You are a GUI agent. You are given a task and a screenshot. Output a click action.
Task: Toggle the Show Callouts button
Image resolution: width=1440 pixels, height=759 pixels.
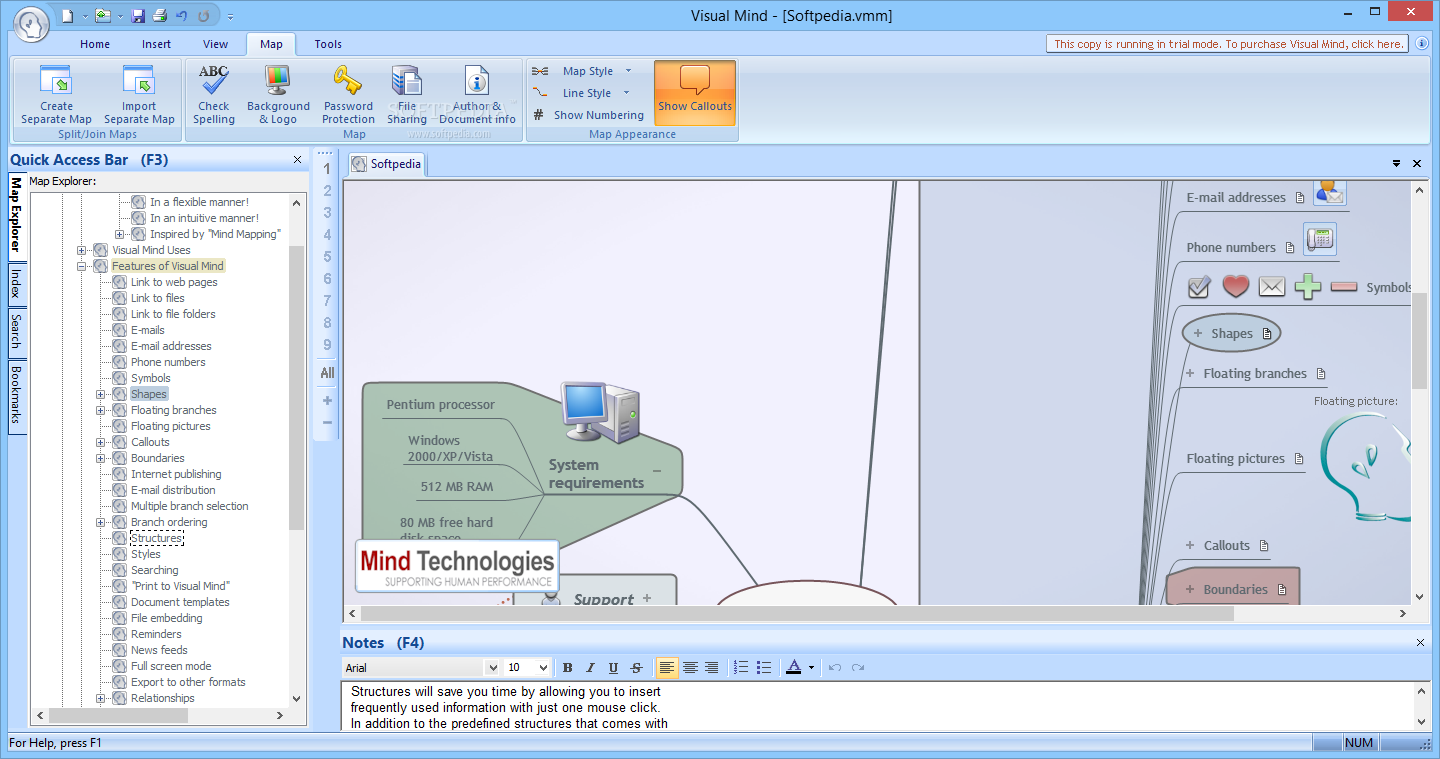[695, 93]
